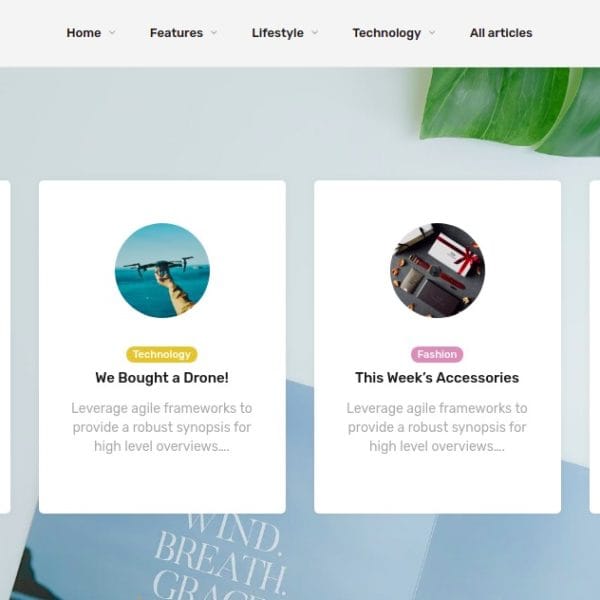Open This Week's Accessories article title
Screen dimensions: 600x600
tap(437, 378)
